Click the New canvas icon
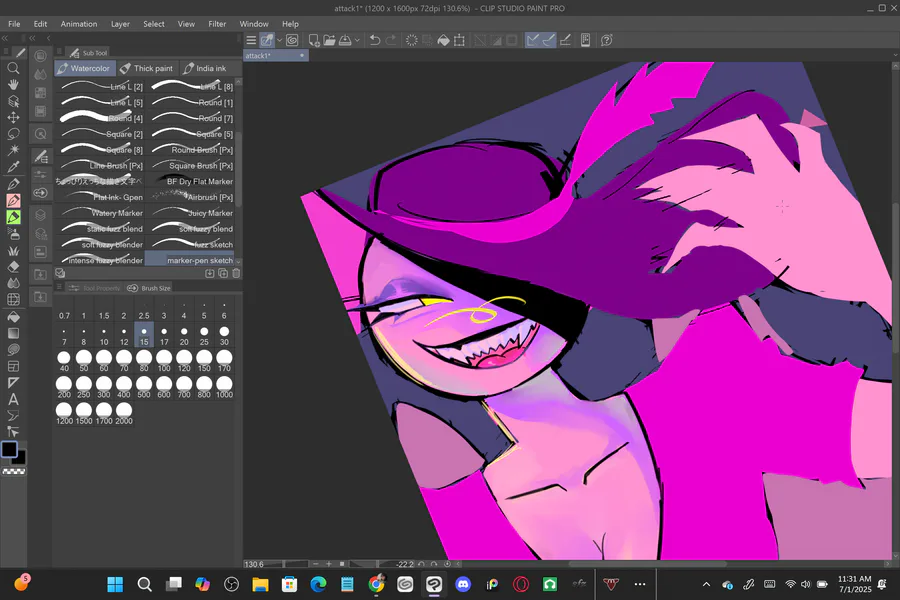This screenshot has height=600, width=900. (x=314, y=40)
